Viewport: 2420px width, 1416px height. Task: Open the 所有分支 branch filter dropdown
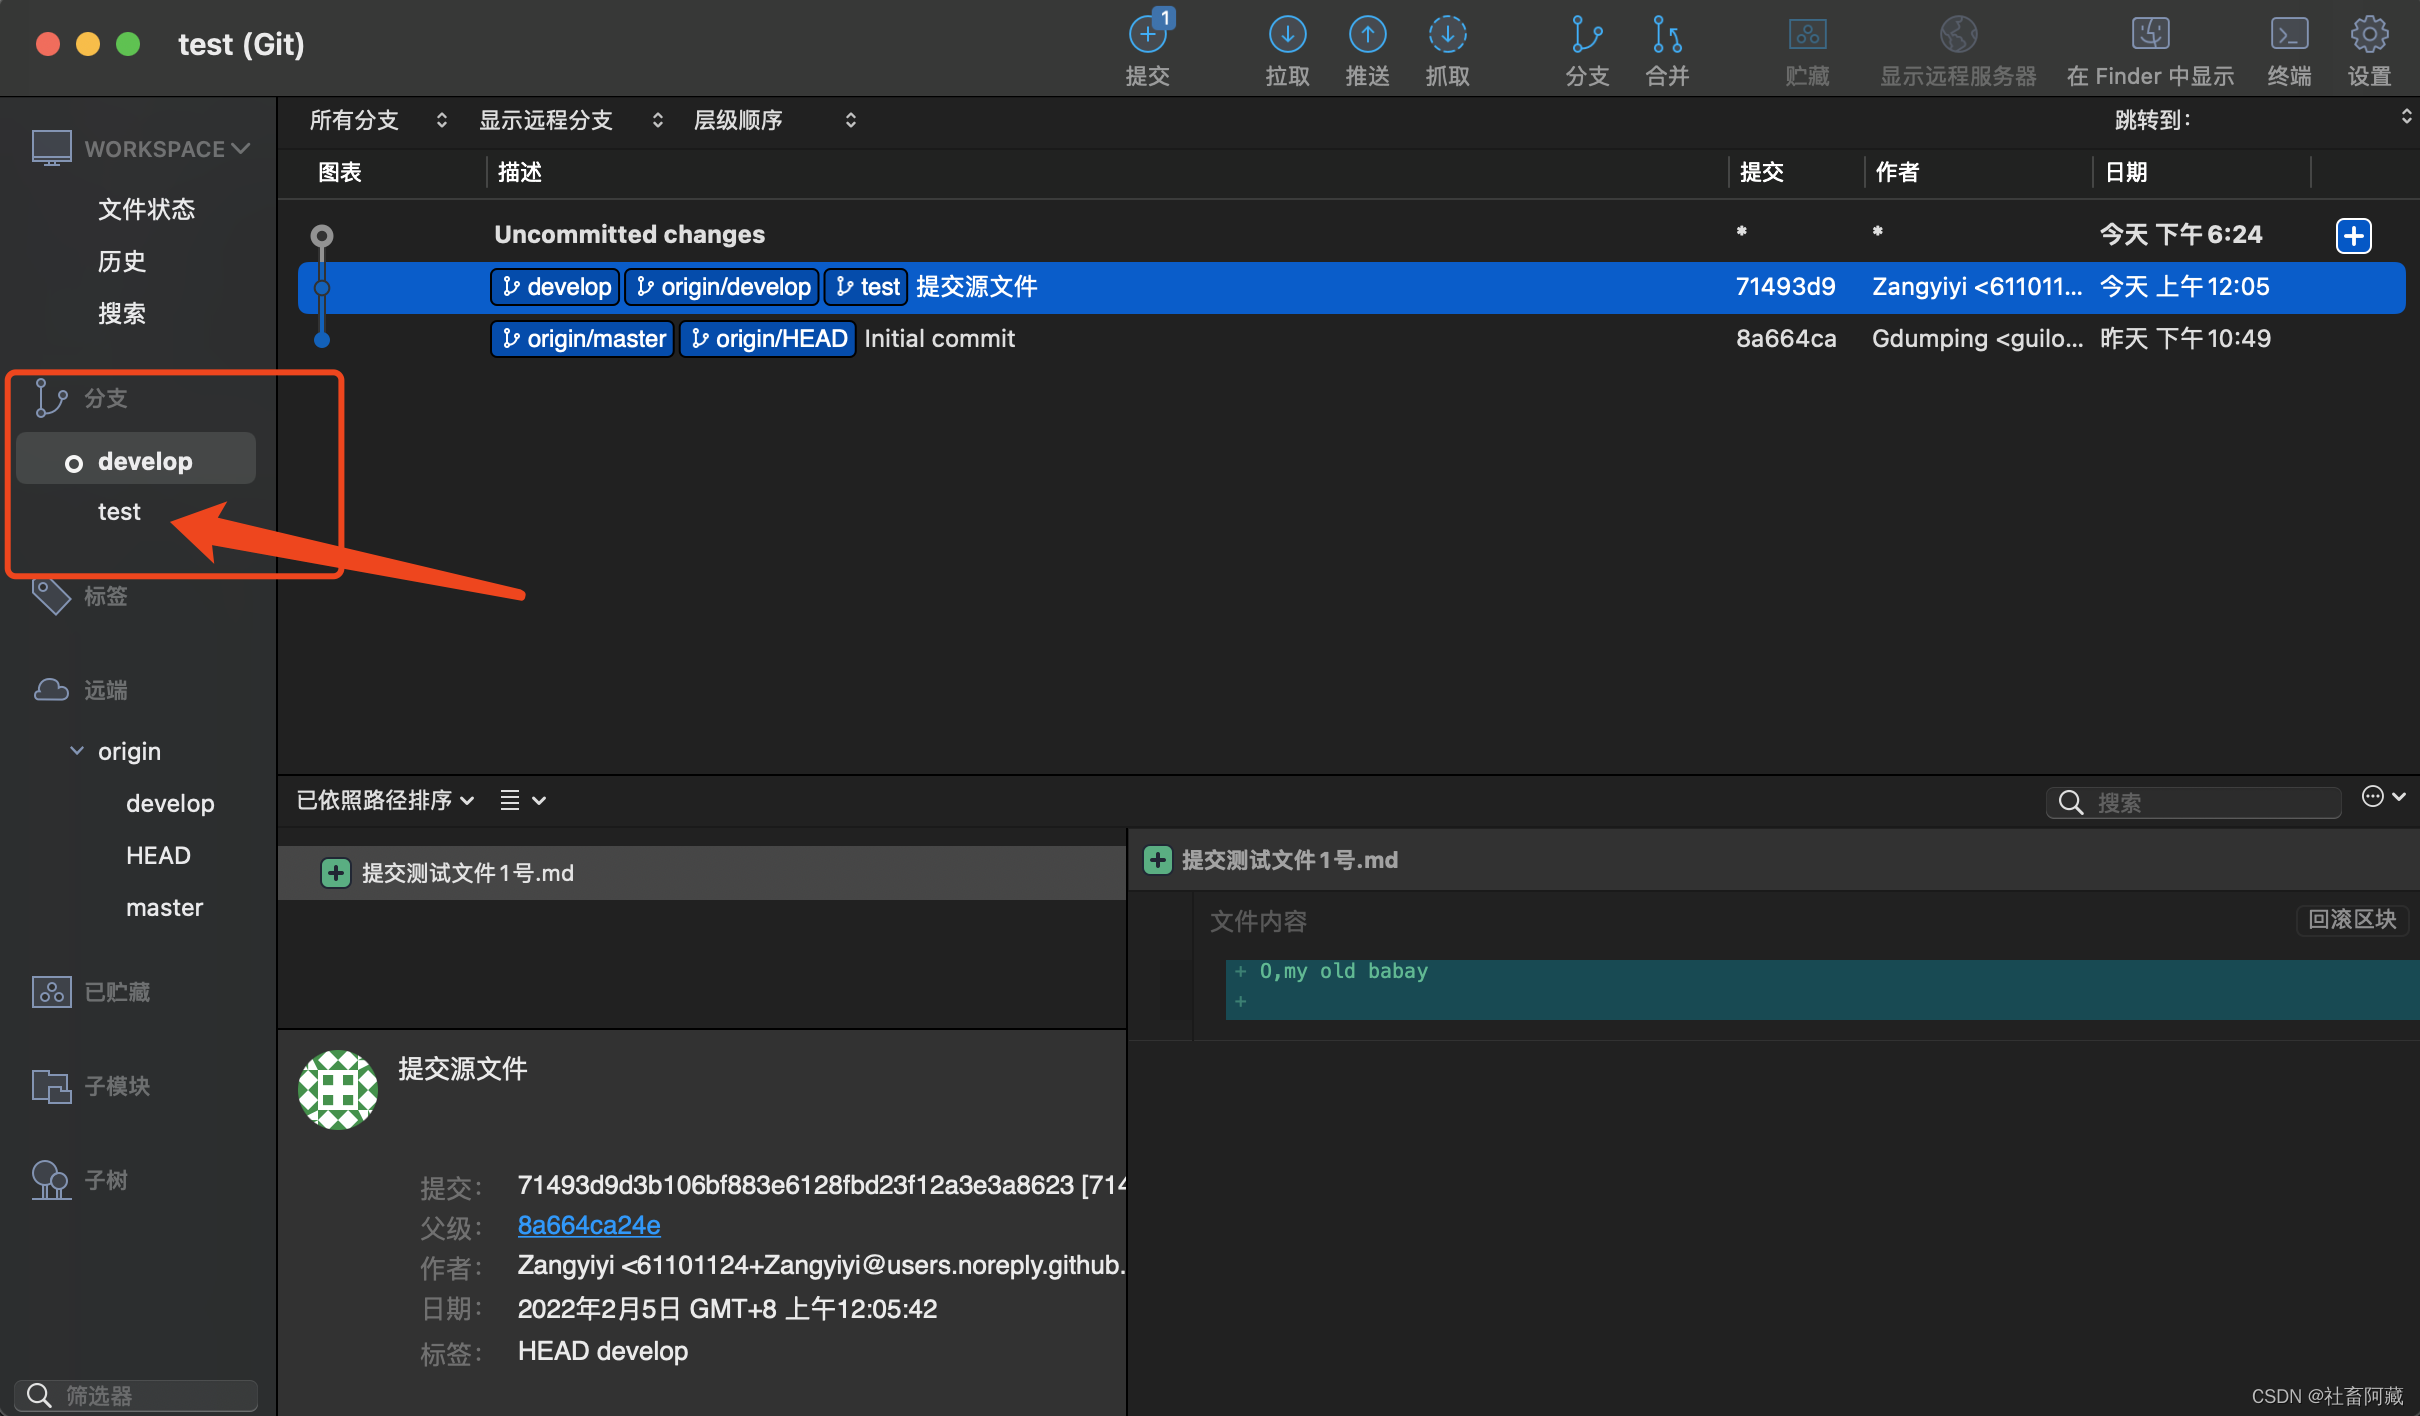tap(377, 121)
